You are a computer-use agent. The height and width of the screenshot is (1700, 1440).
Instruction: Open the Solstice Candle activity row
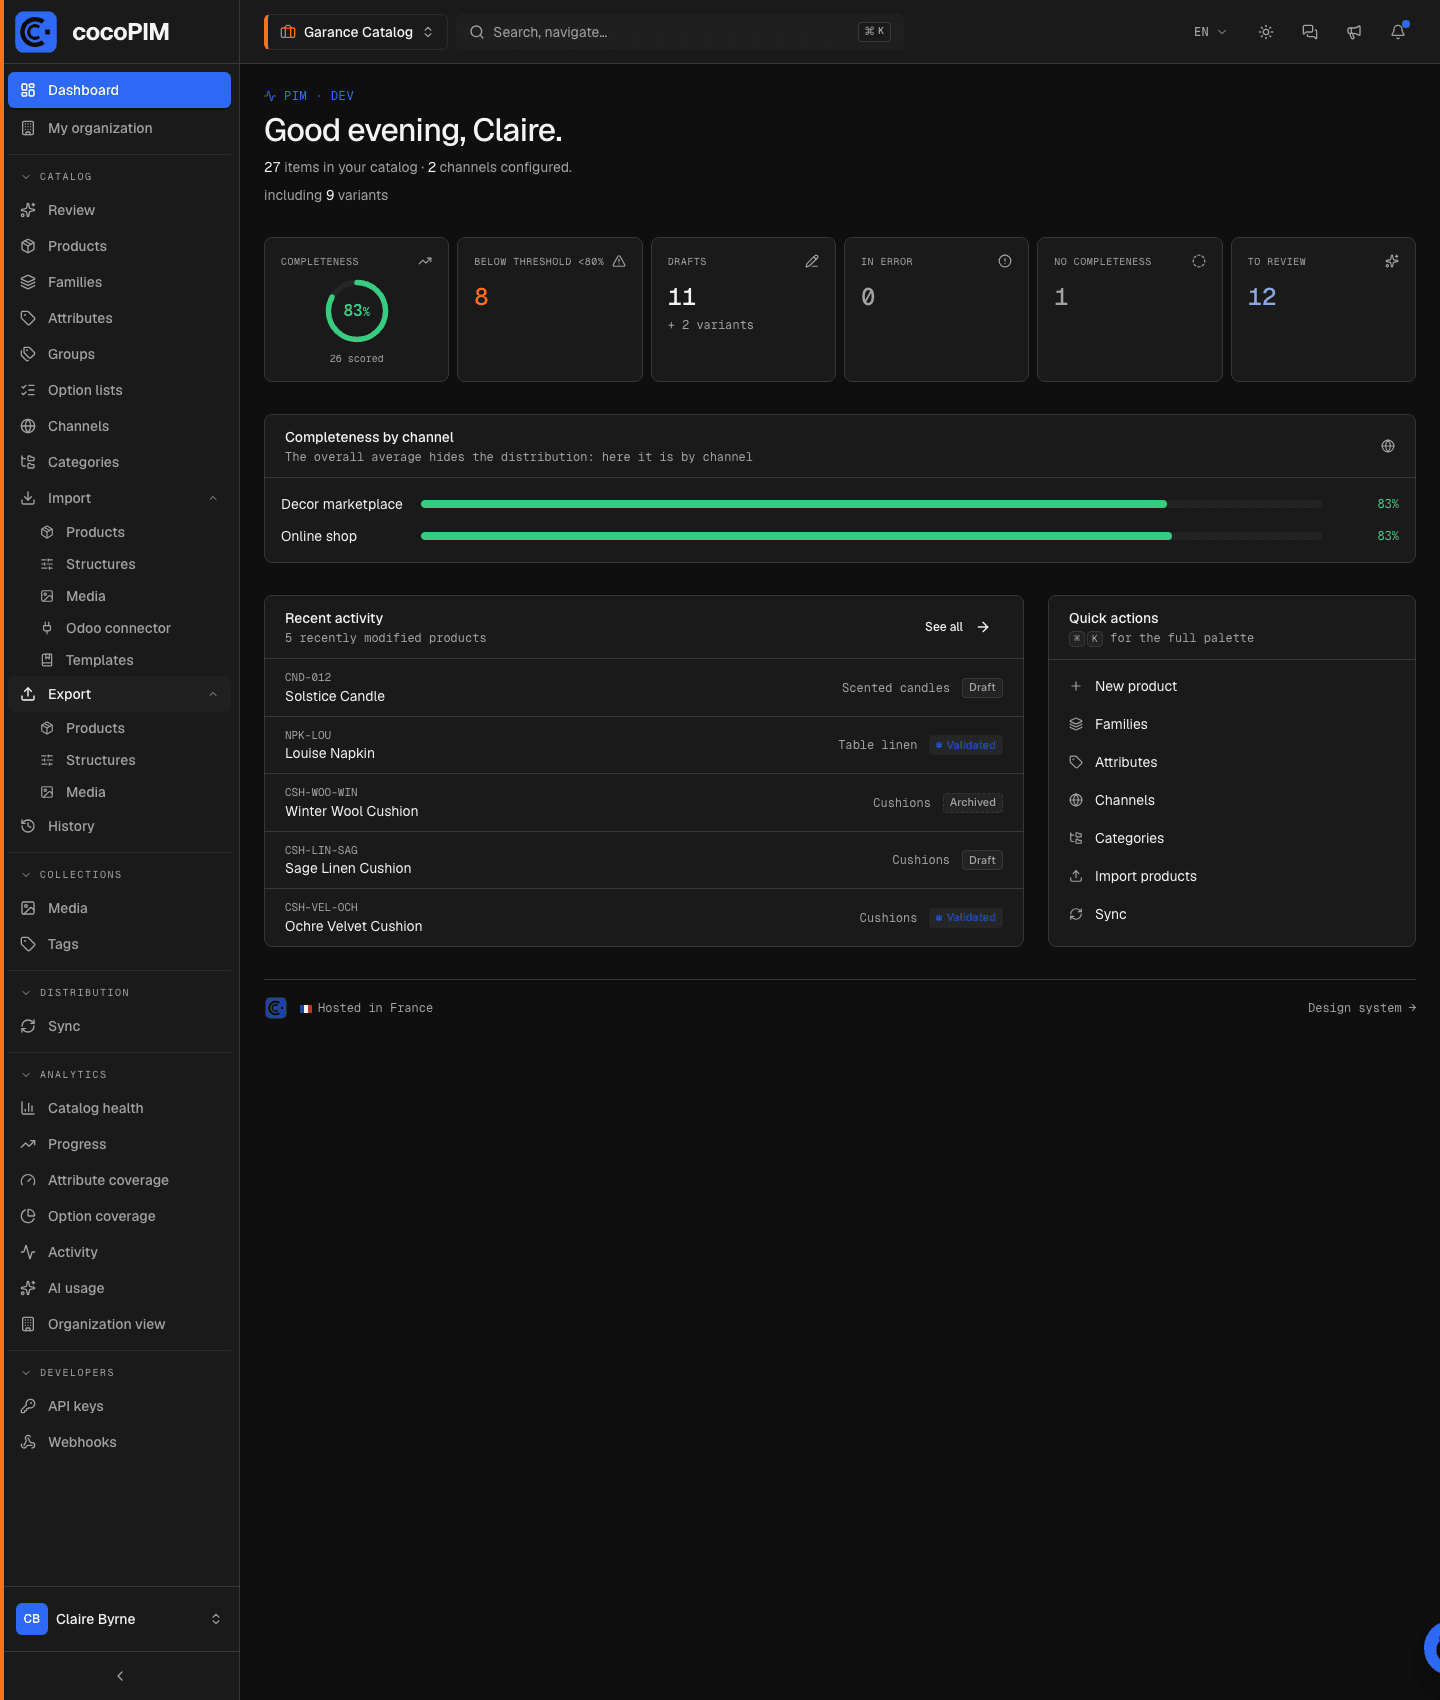point(644,688)
